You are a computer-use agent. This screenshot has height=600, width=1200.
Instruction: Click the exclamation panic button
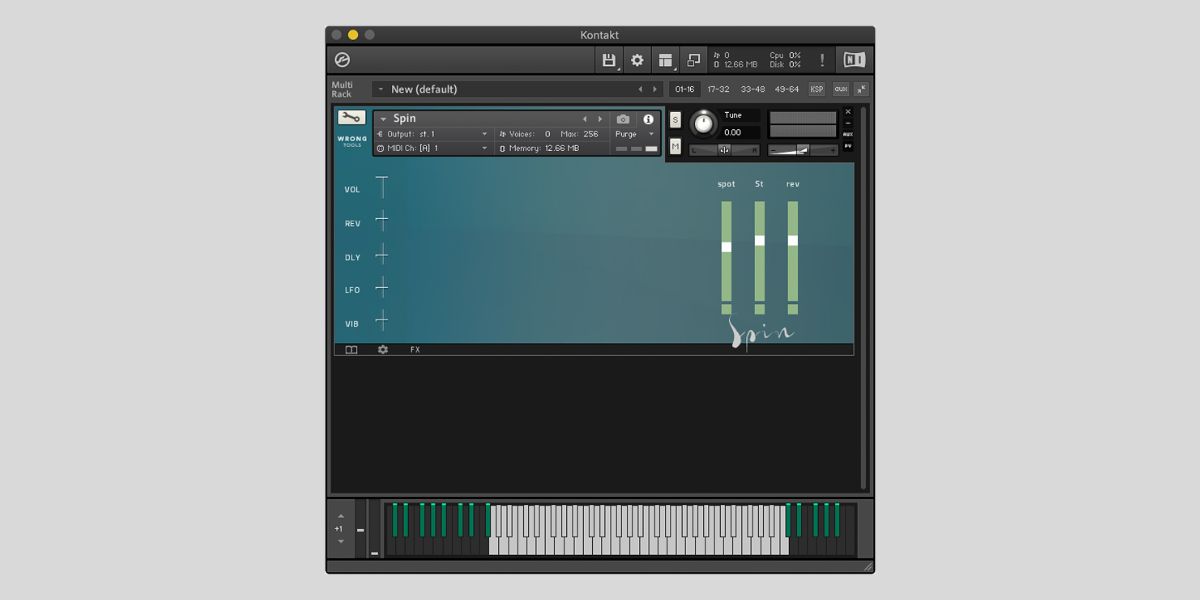tap(822, 60)
